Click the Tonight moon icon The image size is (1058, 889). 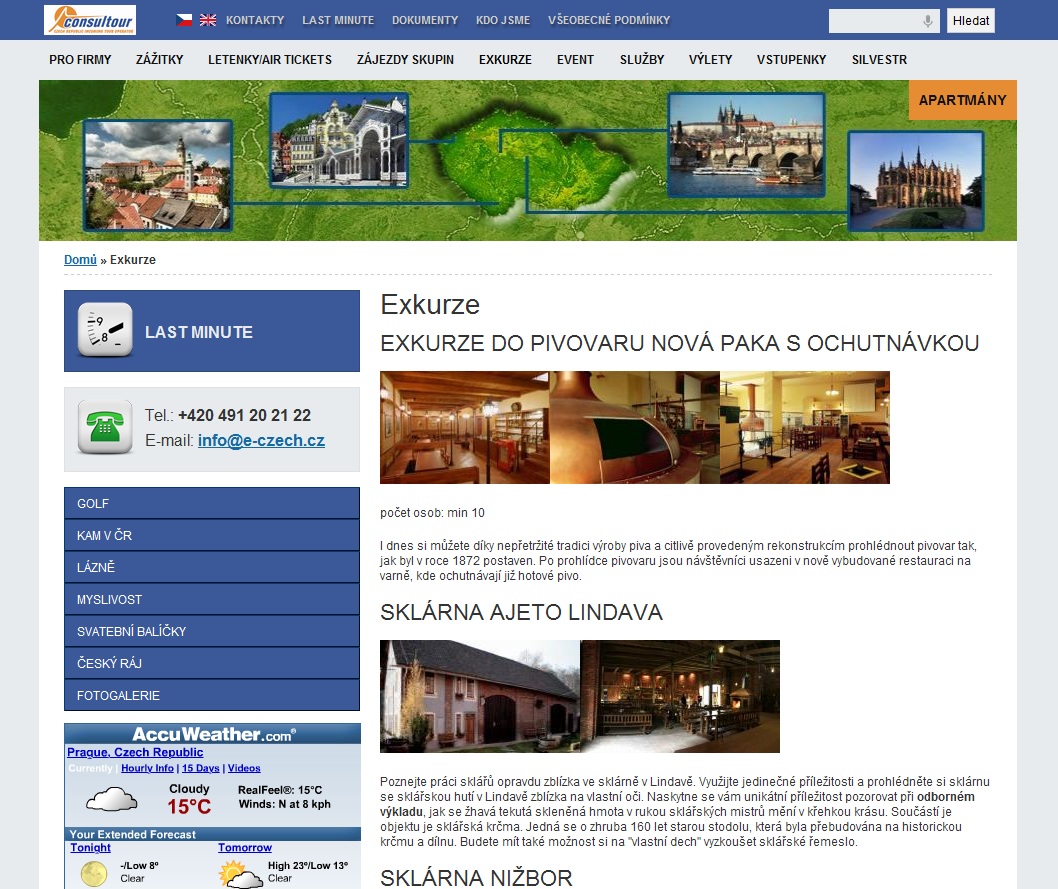[x=94, y=873]
